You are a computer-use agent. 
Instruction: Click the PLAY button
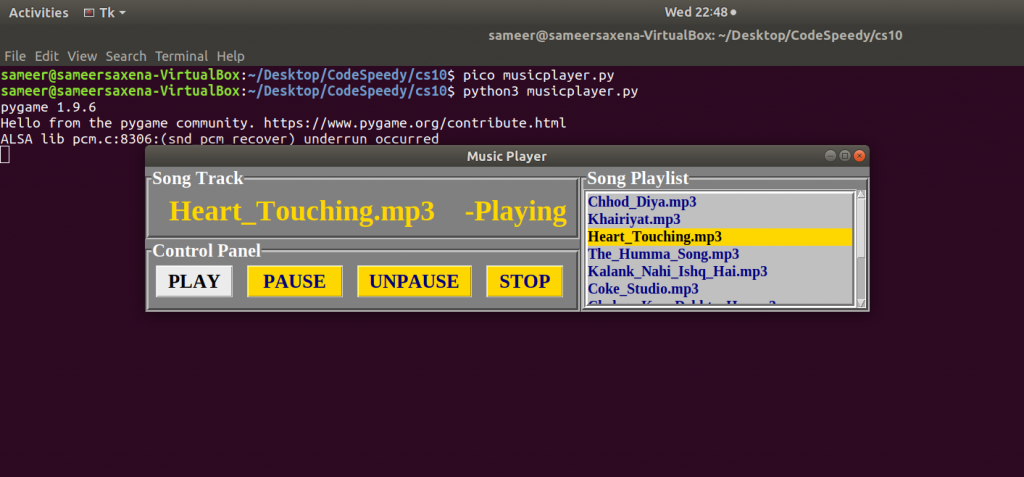[194, 282]
